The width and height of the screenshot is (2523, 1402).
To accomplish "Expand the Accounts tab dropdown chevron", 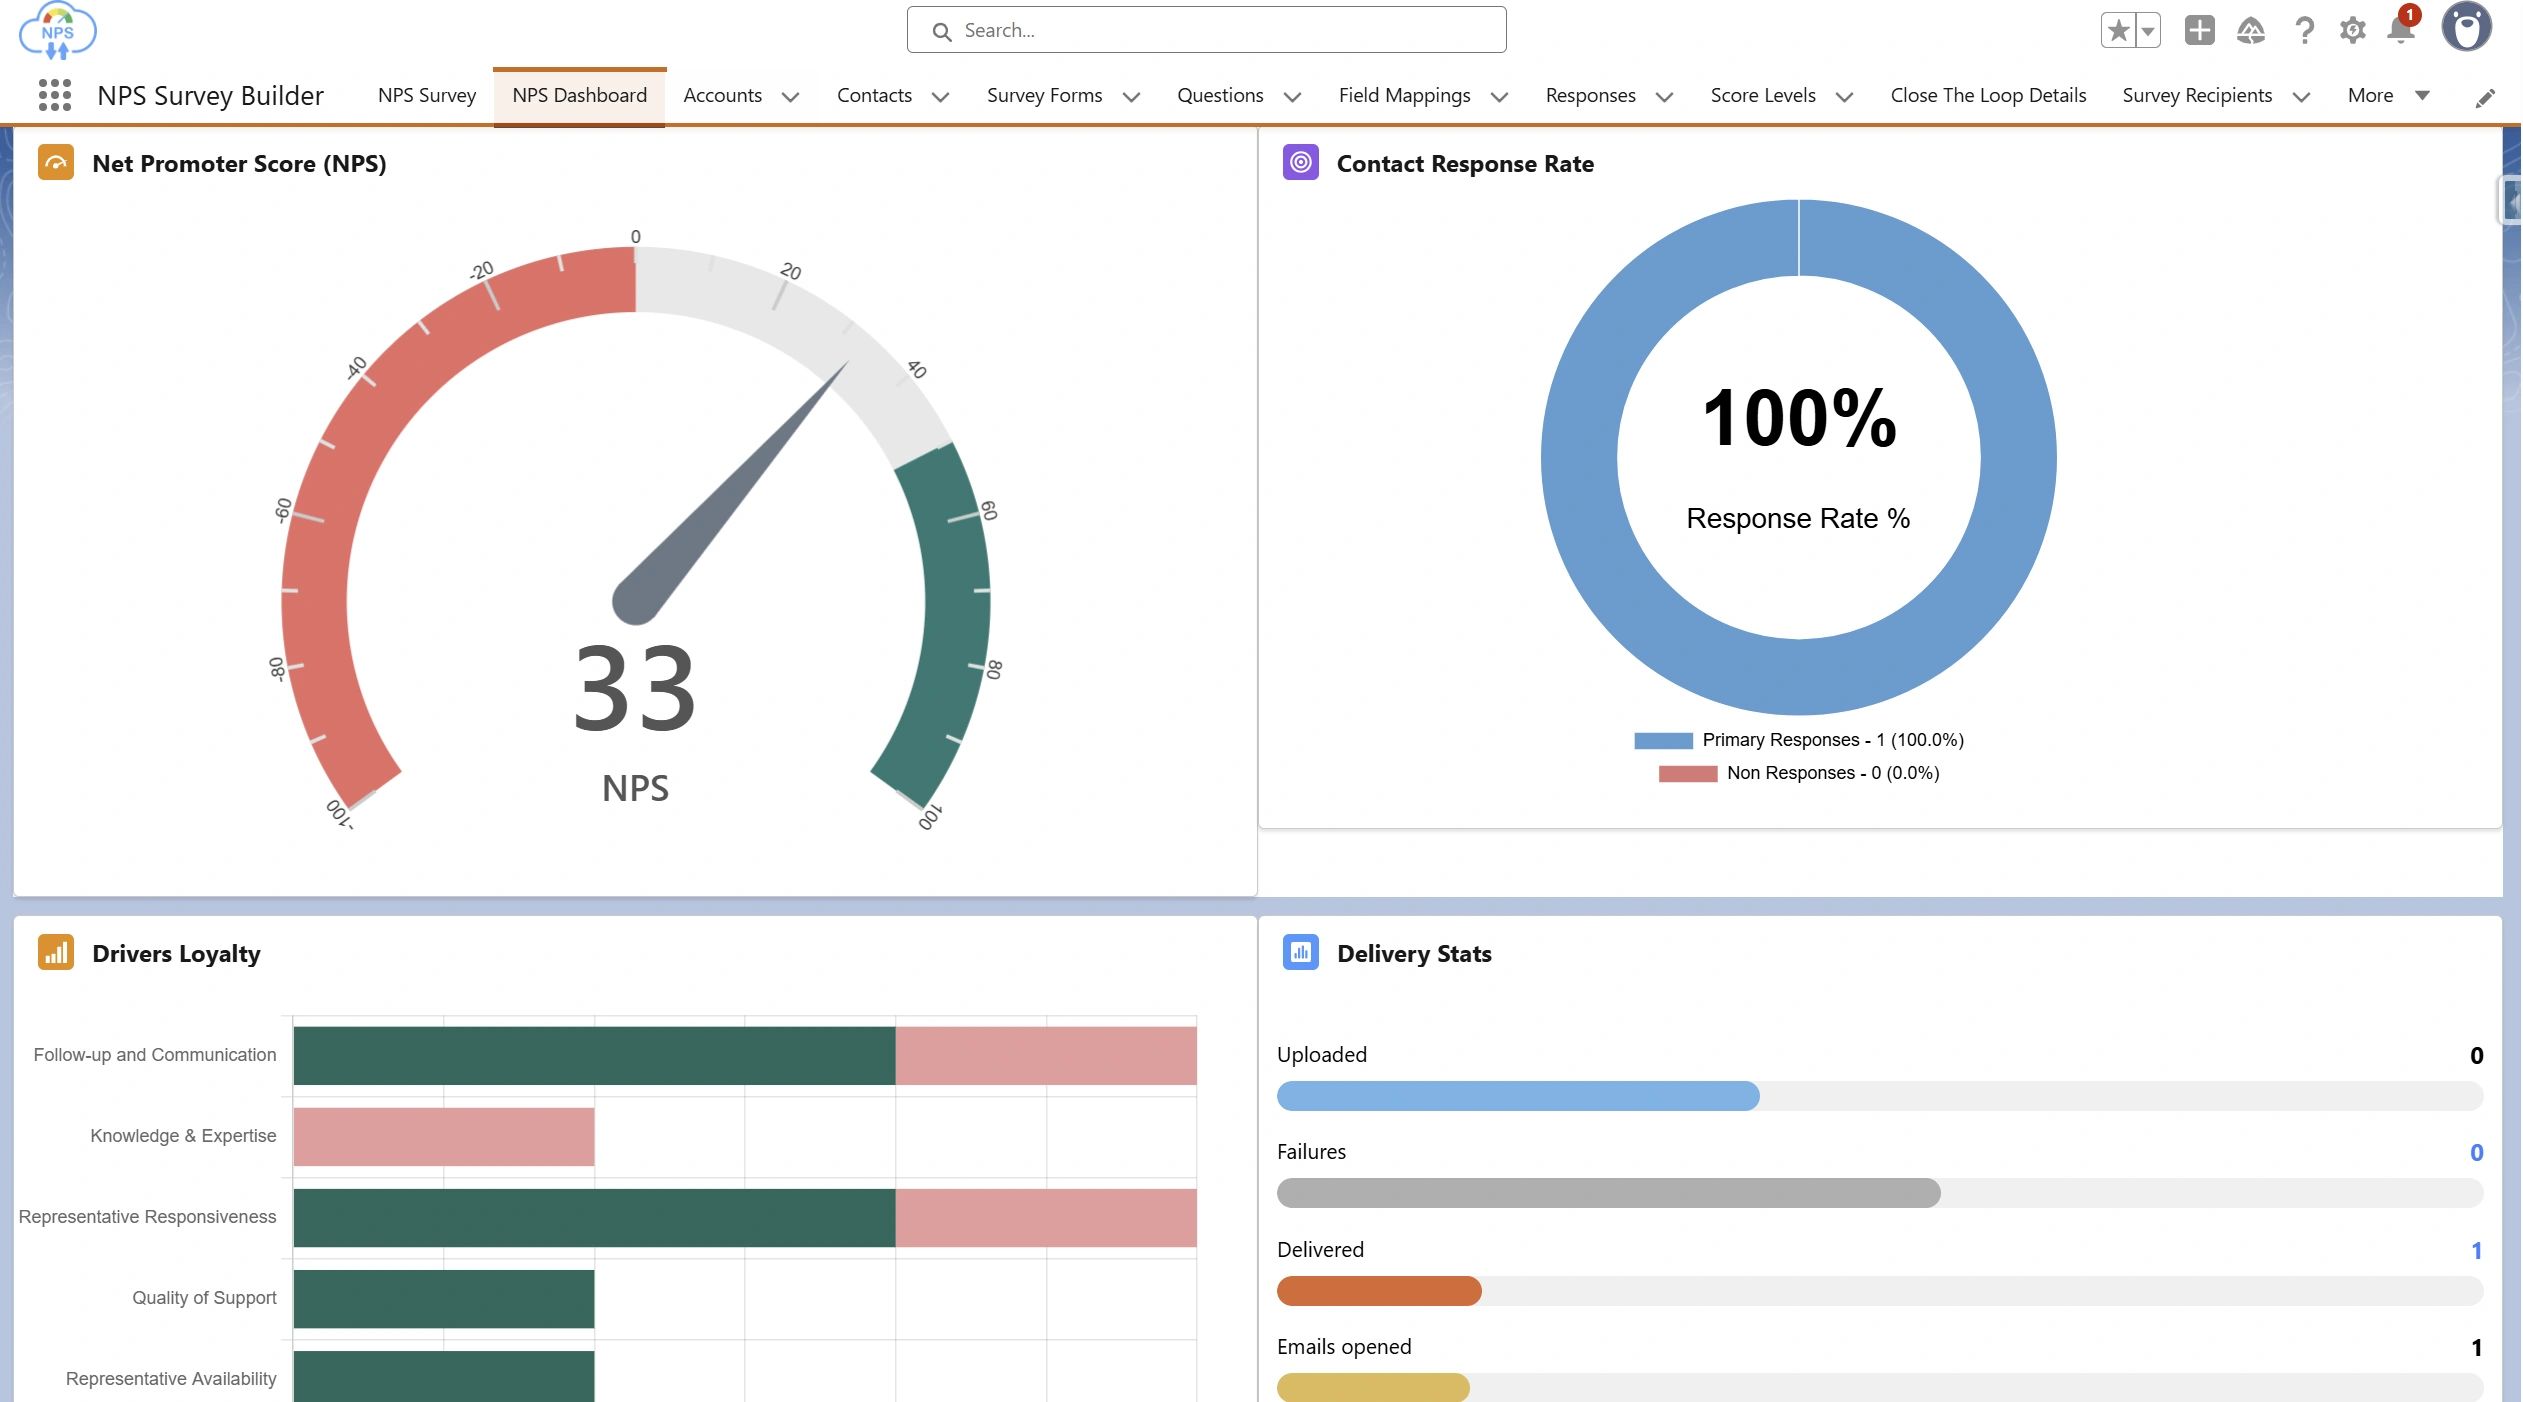I will [790, 97].
